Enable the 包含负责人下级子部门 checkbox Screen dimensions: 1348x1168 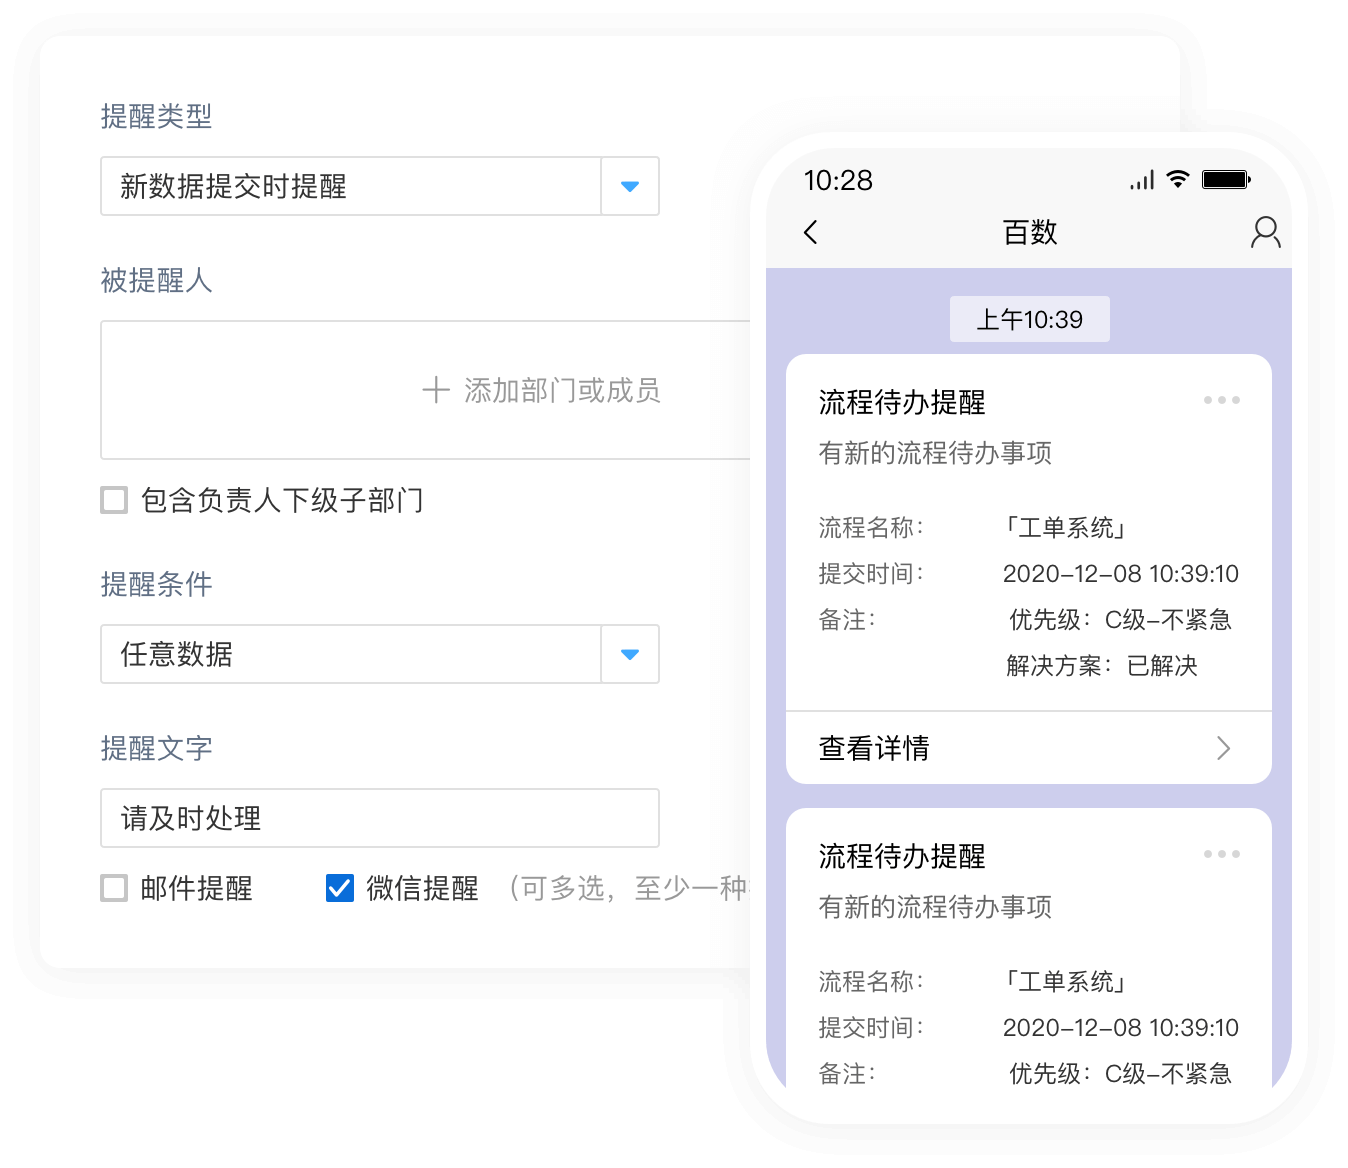[114, 500]
